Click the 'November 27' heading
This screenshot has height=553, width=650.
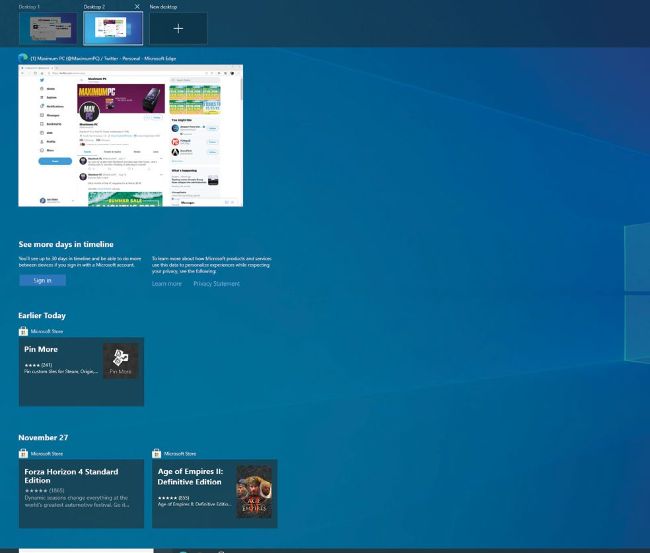[43, 437]
